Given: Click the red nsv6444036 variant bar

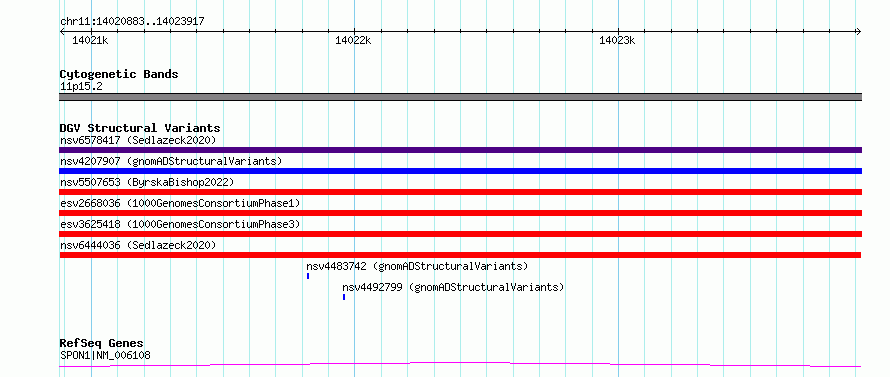Looking at the screenshot, I should tap(460, 255).
